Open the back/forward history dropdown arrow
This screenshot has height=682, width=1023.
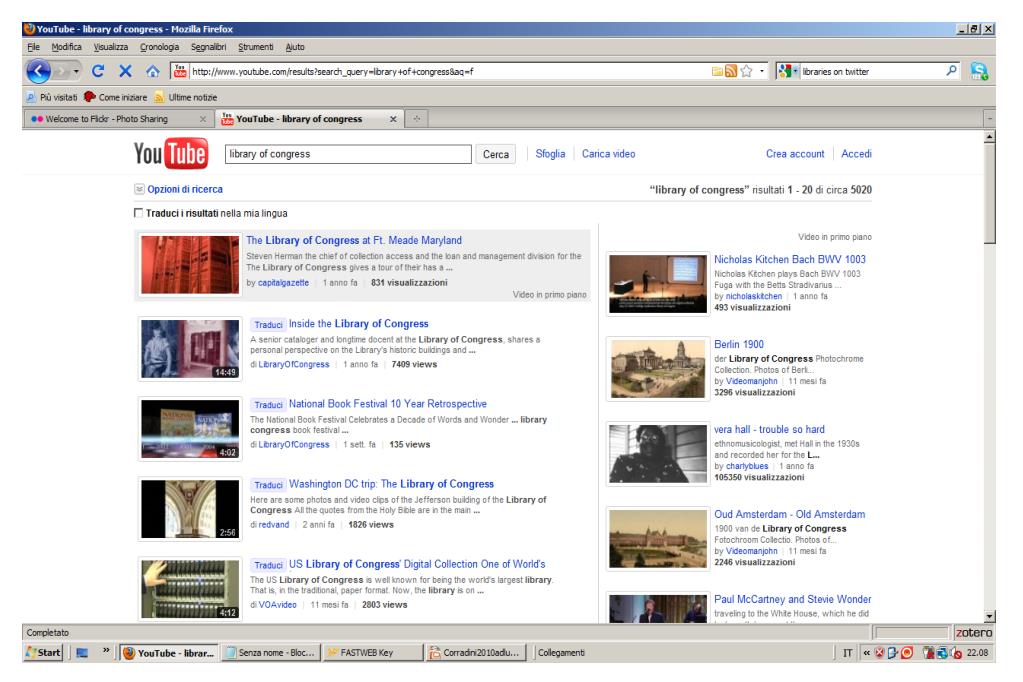click(x=76, y=71)
